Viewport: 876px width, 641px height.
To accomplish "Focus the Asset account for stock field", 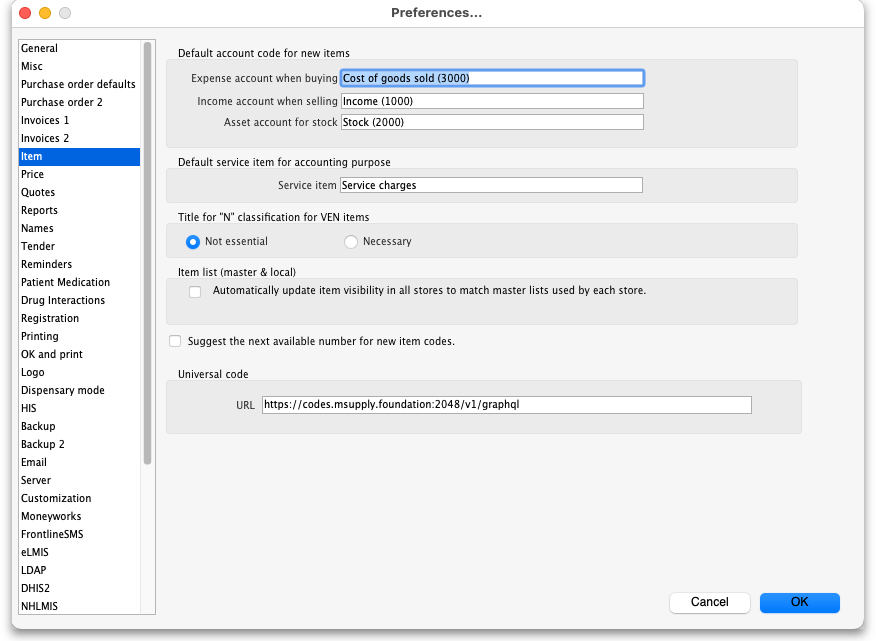I will pos(491,122).
